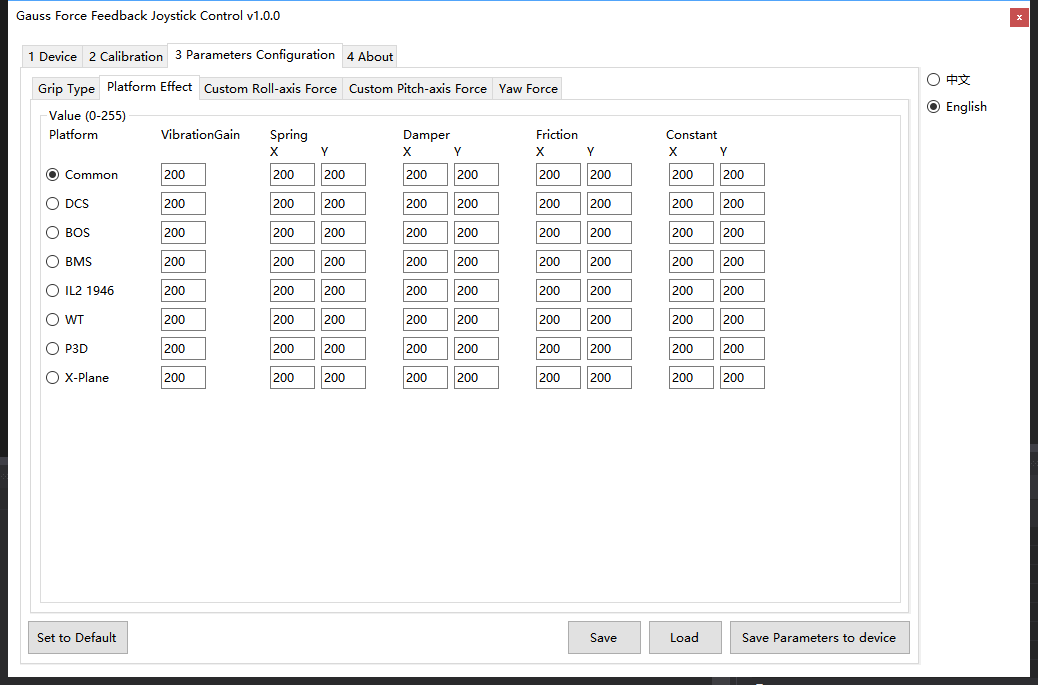Viewport: 1038px width, 685px height.
Task: Edit the DCS Damper Y field
Action: [476, 204]
